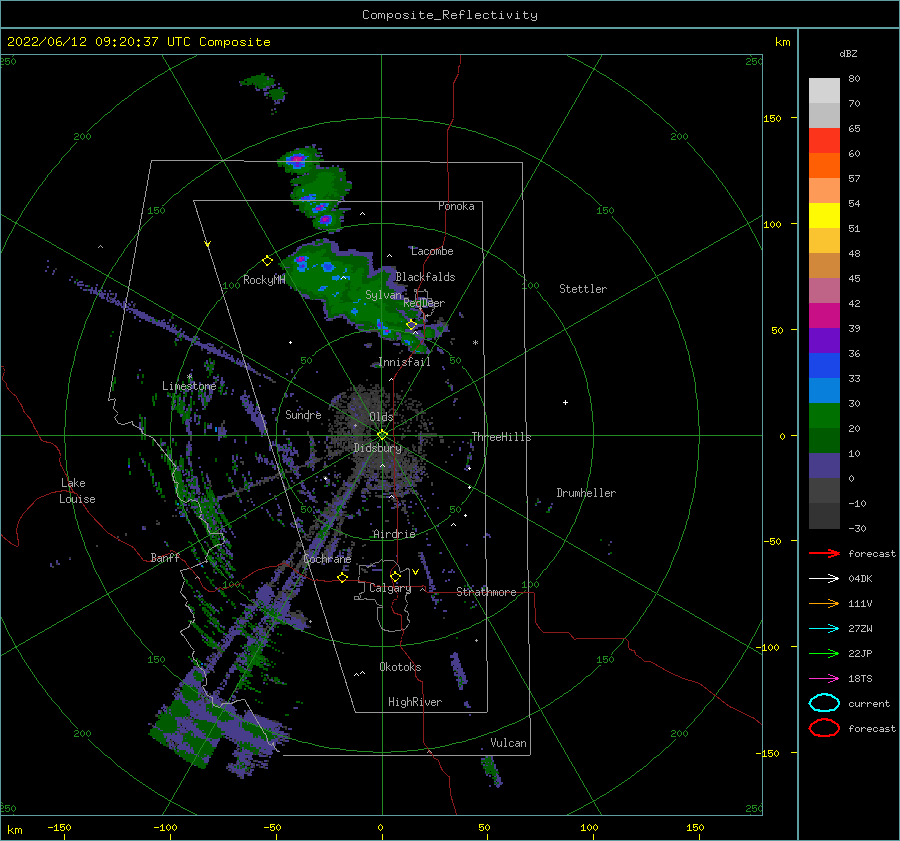
Task: Click the red forecast arrow in legend
Action: [824, 553]
